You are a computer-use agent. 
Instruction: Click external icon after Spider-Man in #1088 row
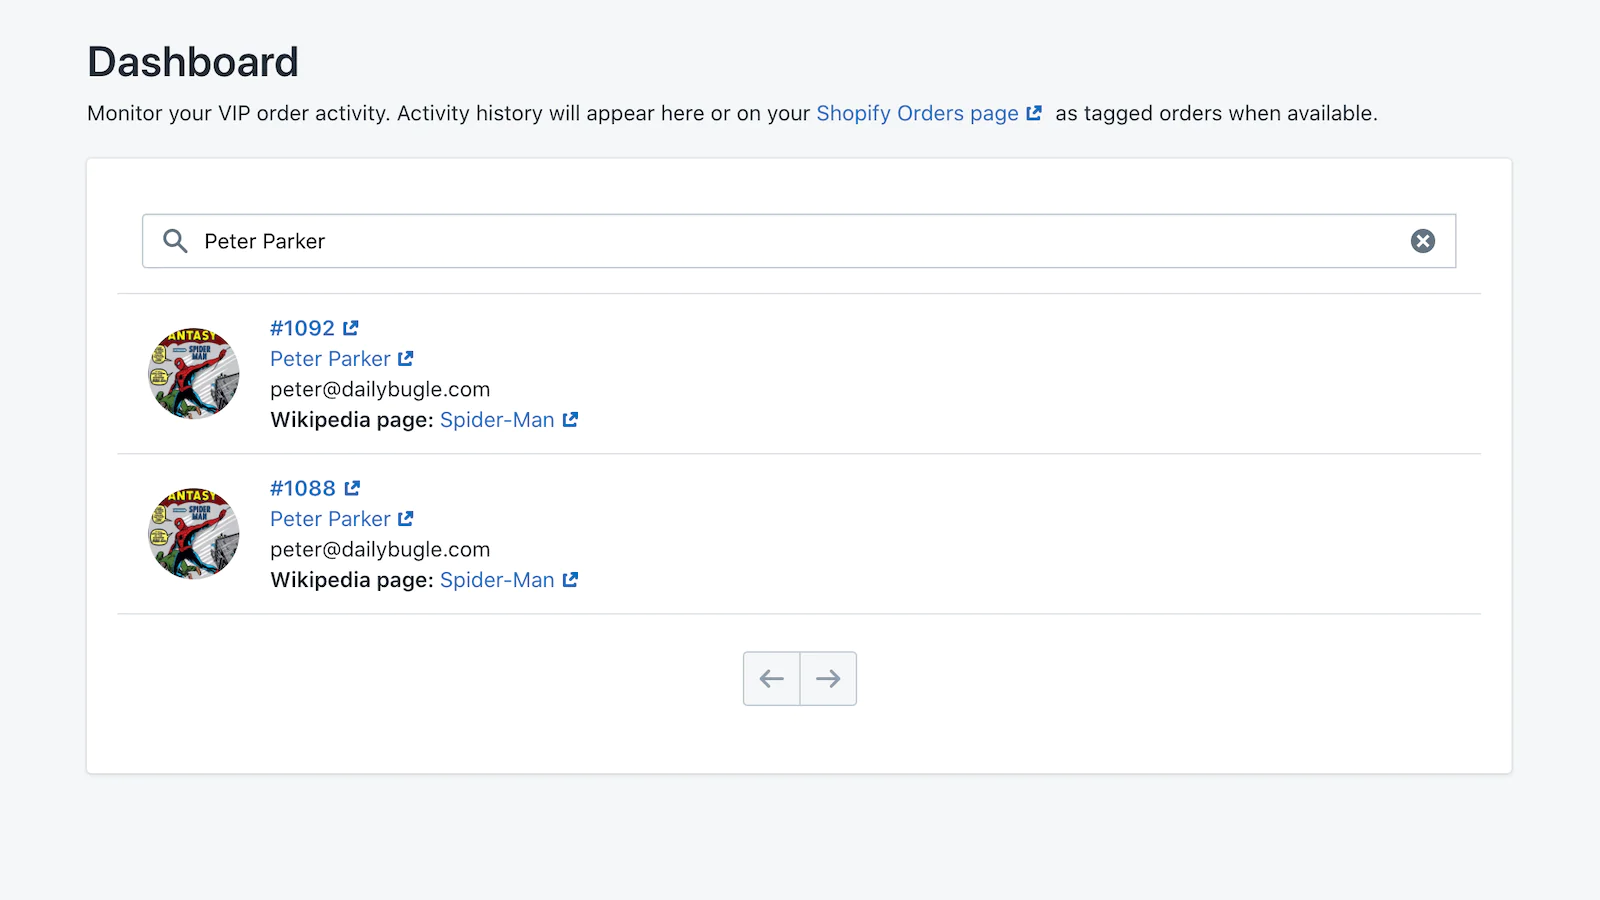[x=570, y=579]
